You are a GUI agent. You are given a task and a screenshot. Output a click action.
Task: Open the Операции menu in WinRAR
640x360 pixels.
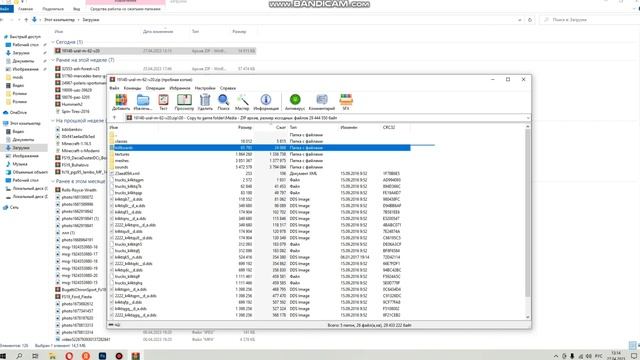coord(155,88)
